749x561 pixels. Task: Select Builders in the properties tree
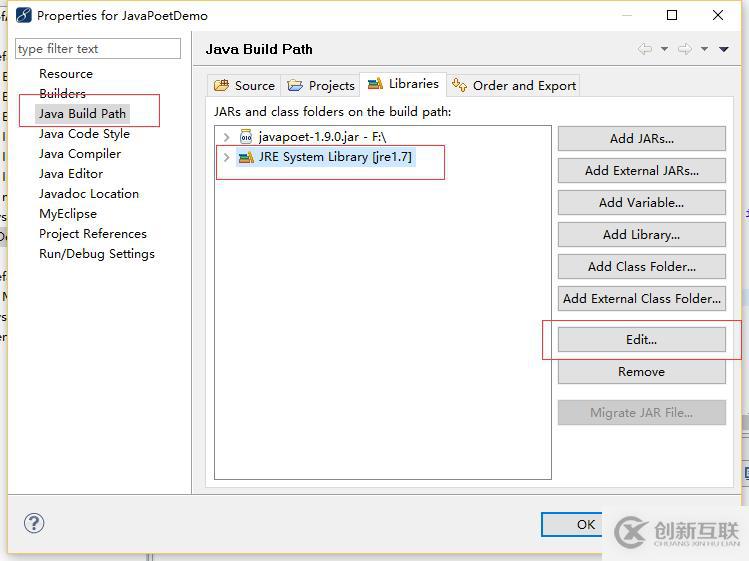[x=63, y=94]
